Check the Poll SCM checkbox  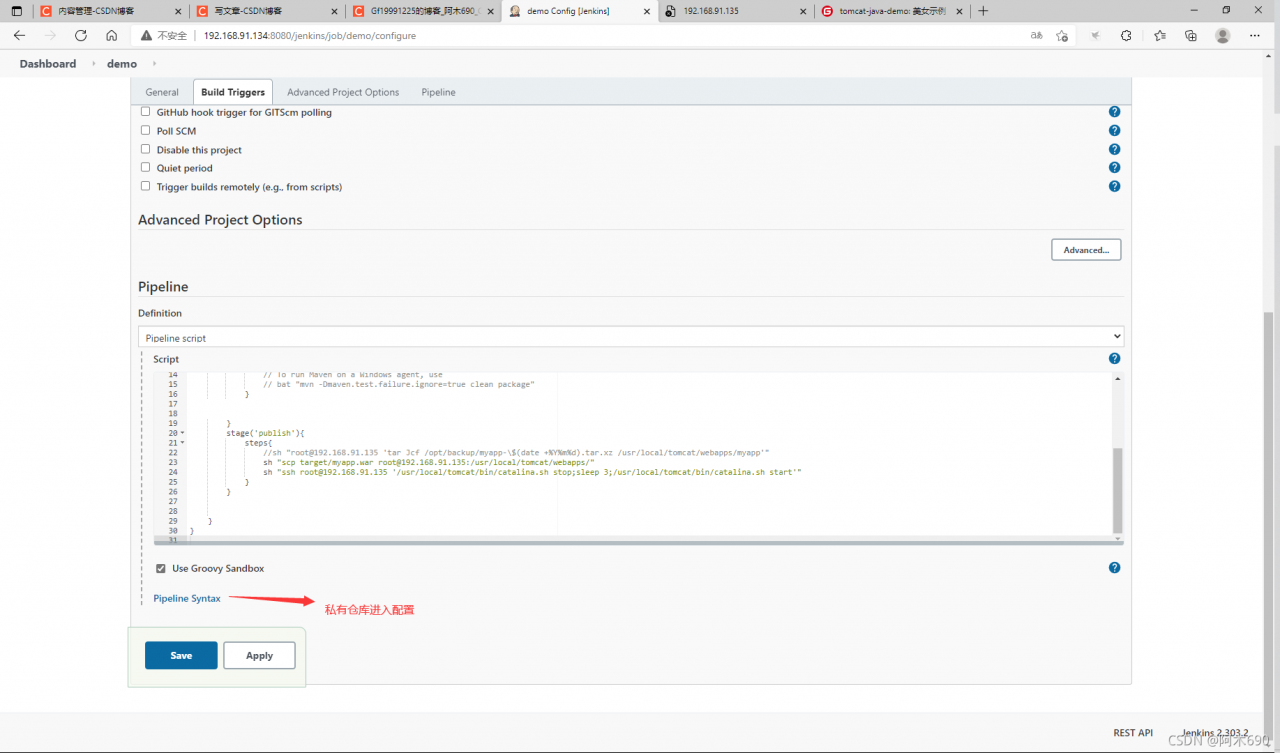tap(146, 130)
